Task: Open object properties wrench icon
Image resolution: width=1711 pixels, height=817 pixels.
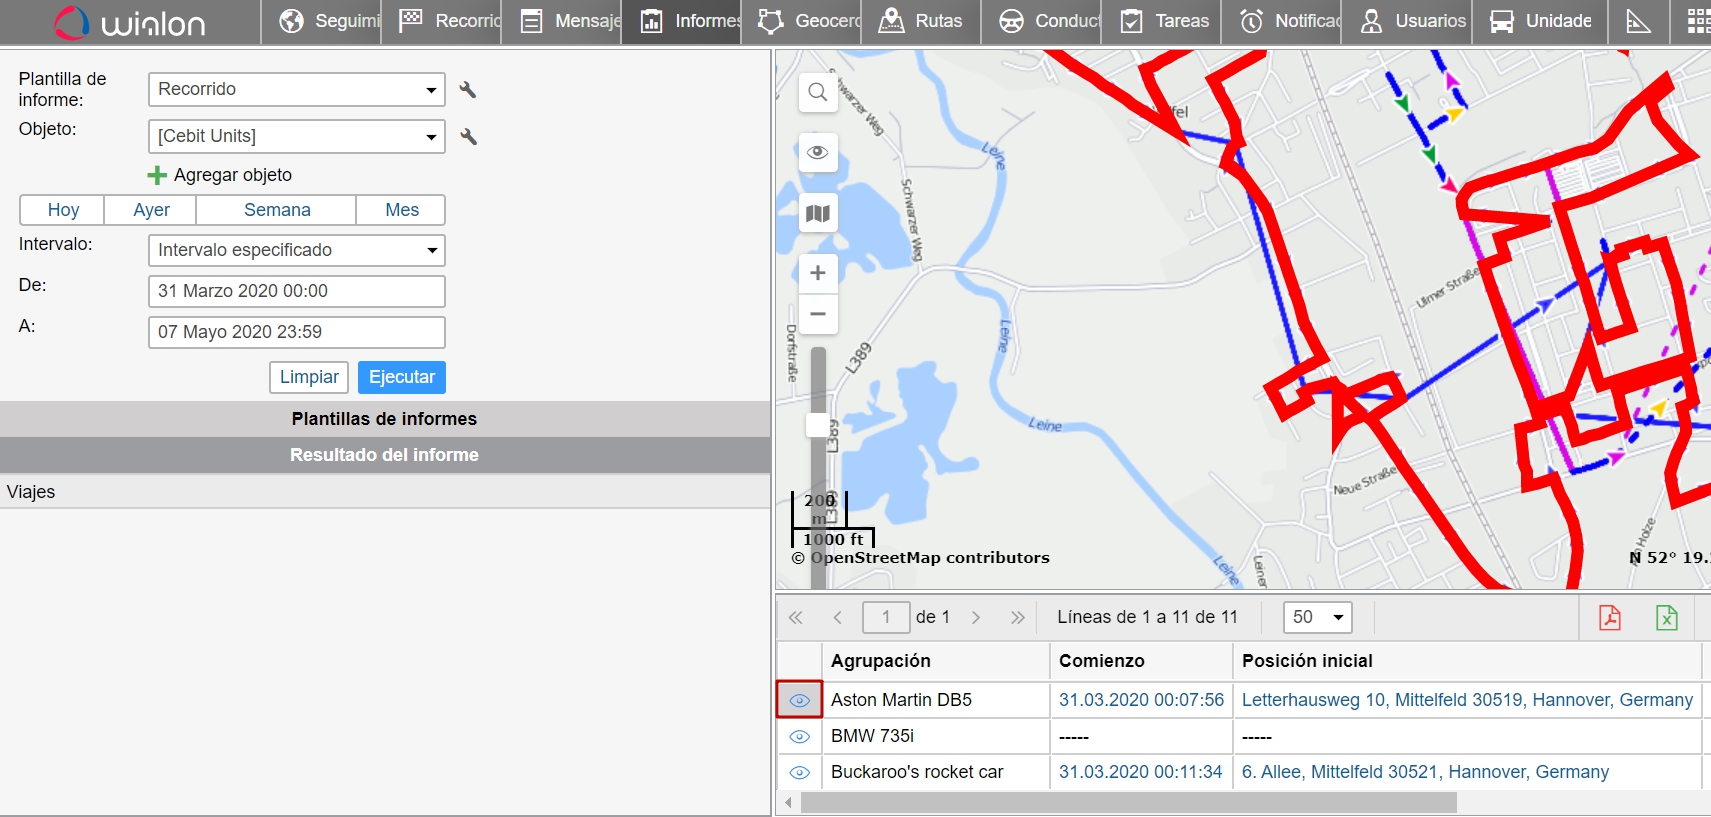Action: click(468, 137)
